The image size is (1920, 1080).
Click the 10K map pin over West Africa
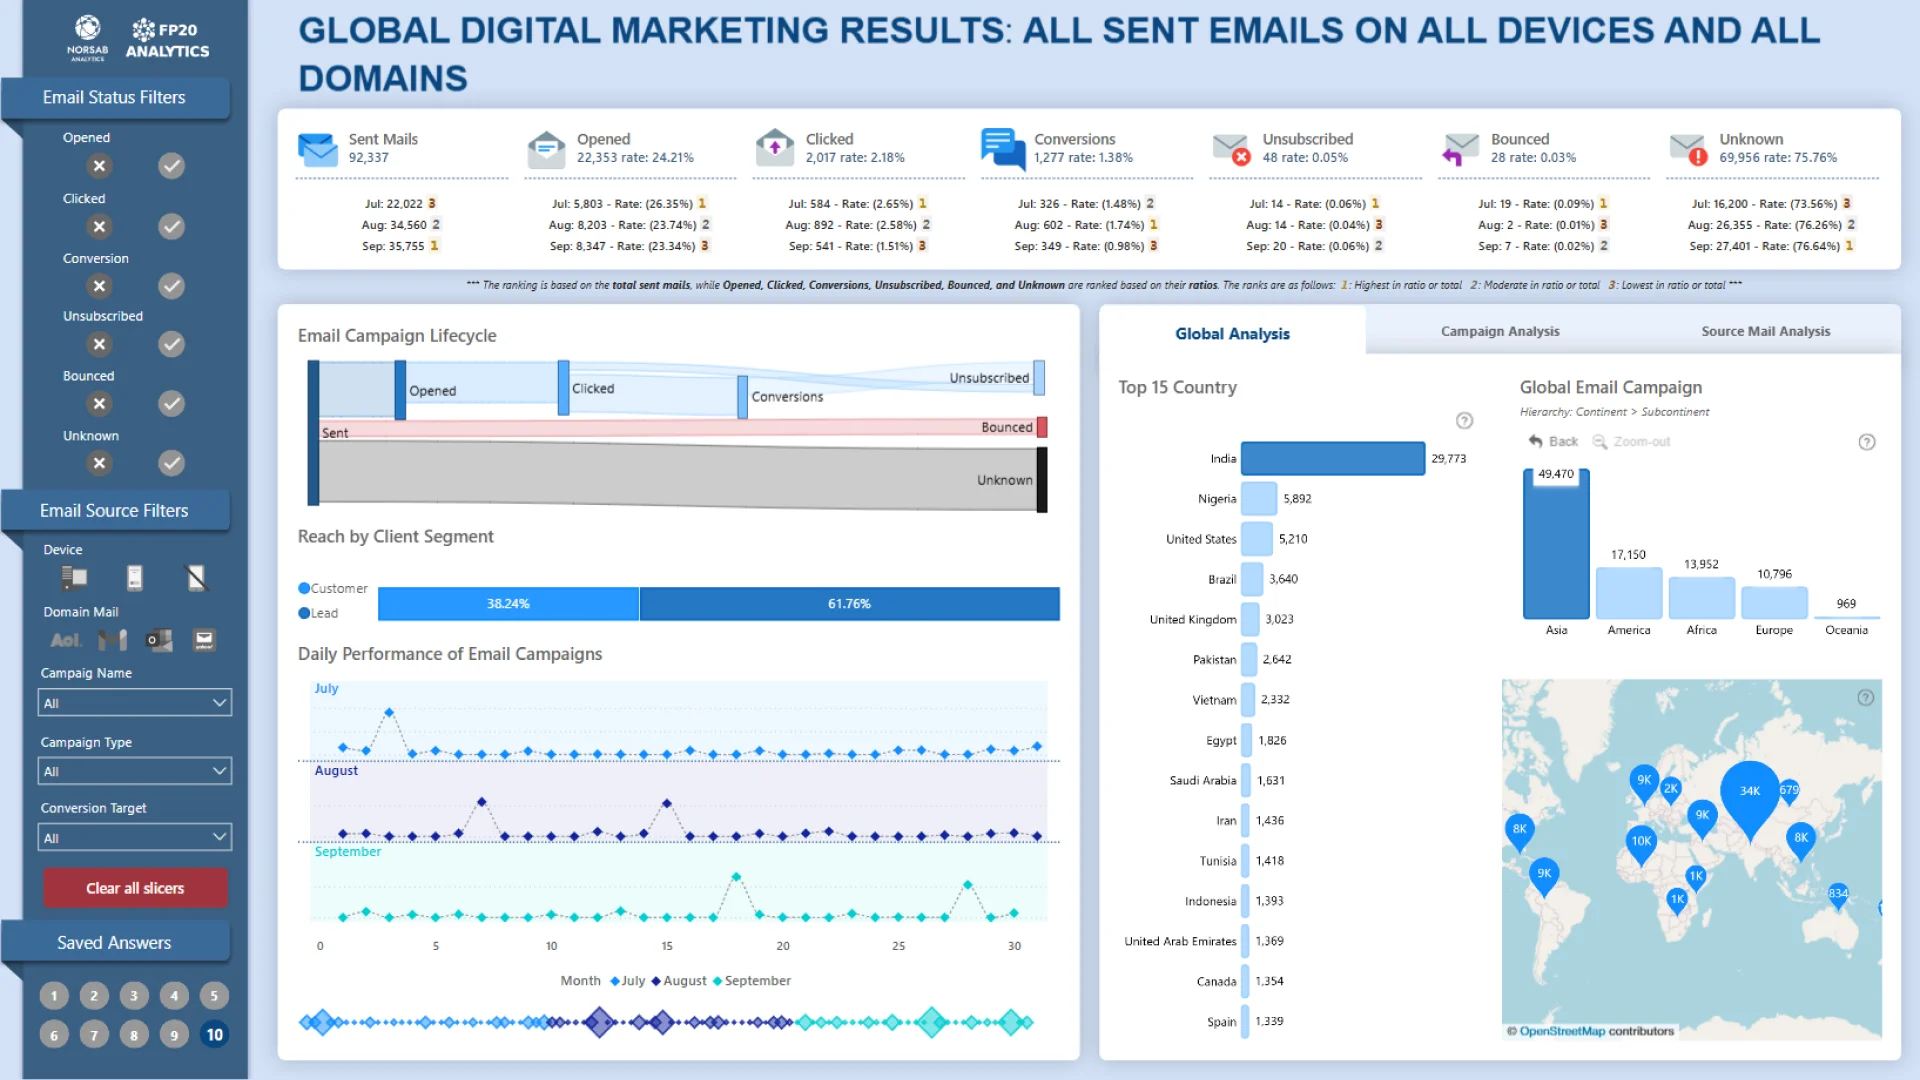[1641, 845]
